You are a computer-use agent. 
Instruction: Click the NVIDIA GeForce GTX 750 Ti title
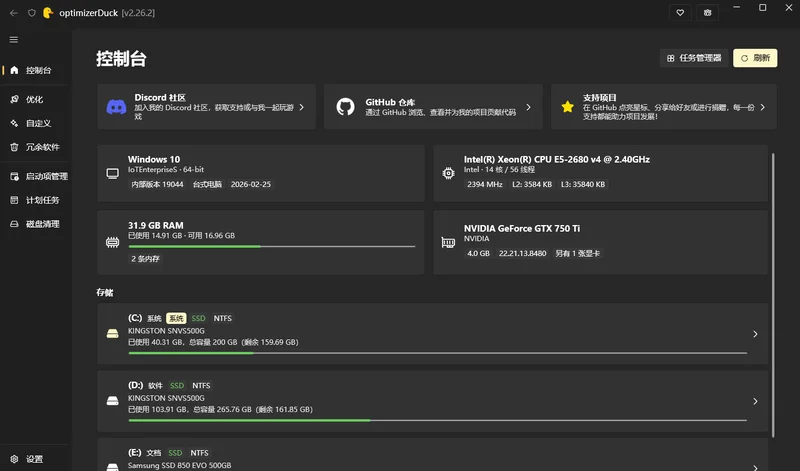tap(521, 228)
